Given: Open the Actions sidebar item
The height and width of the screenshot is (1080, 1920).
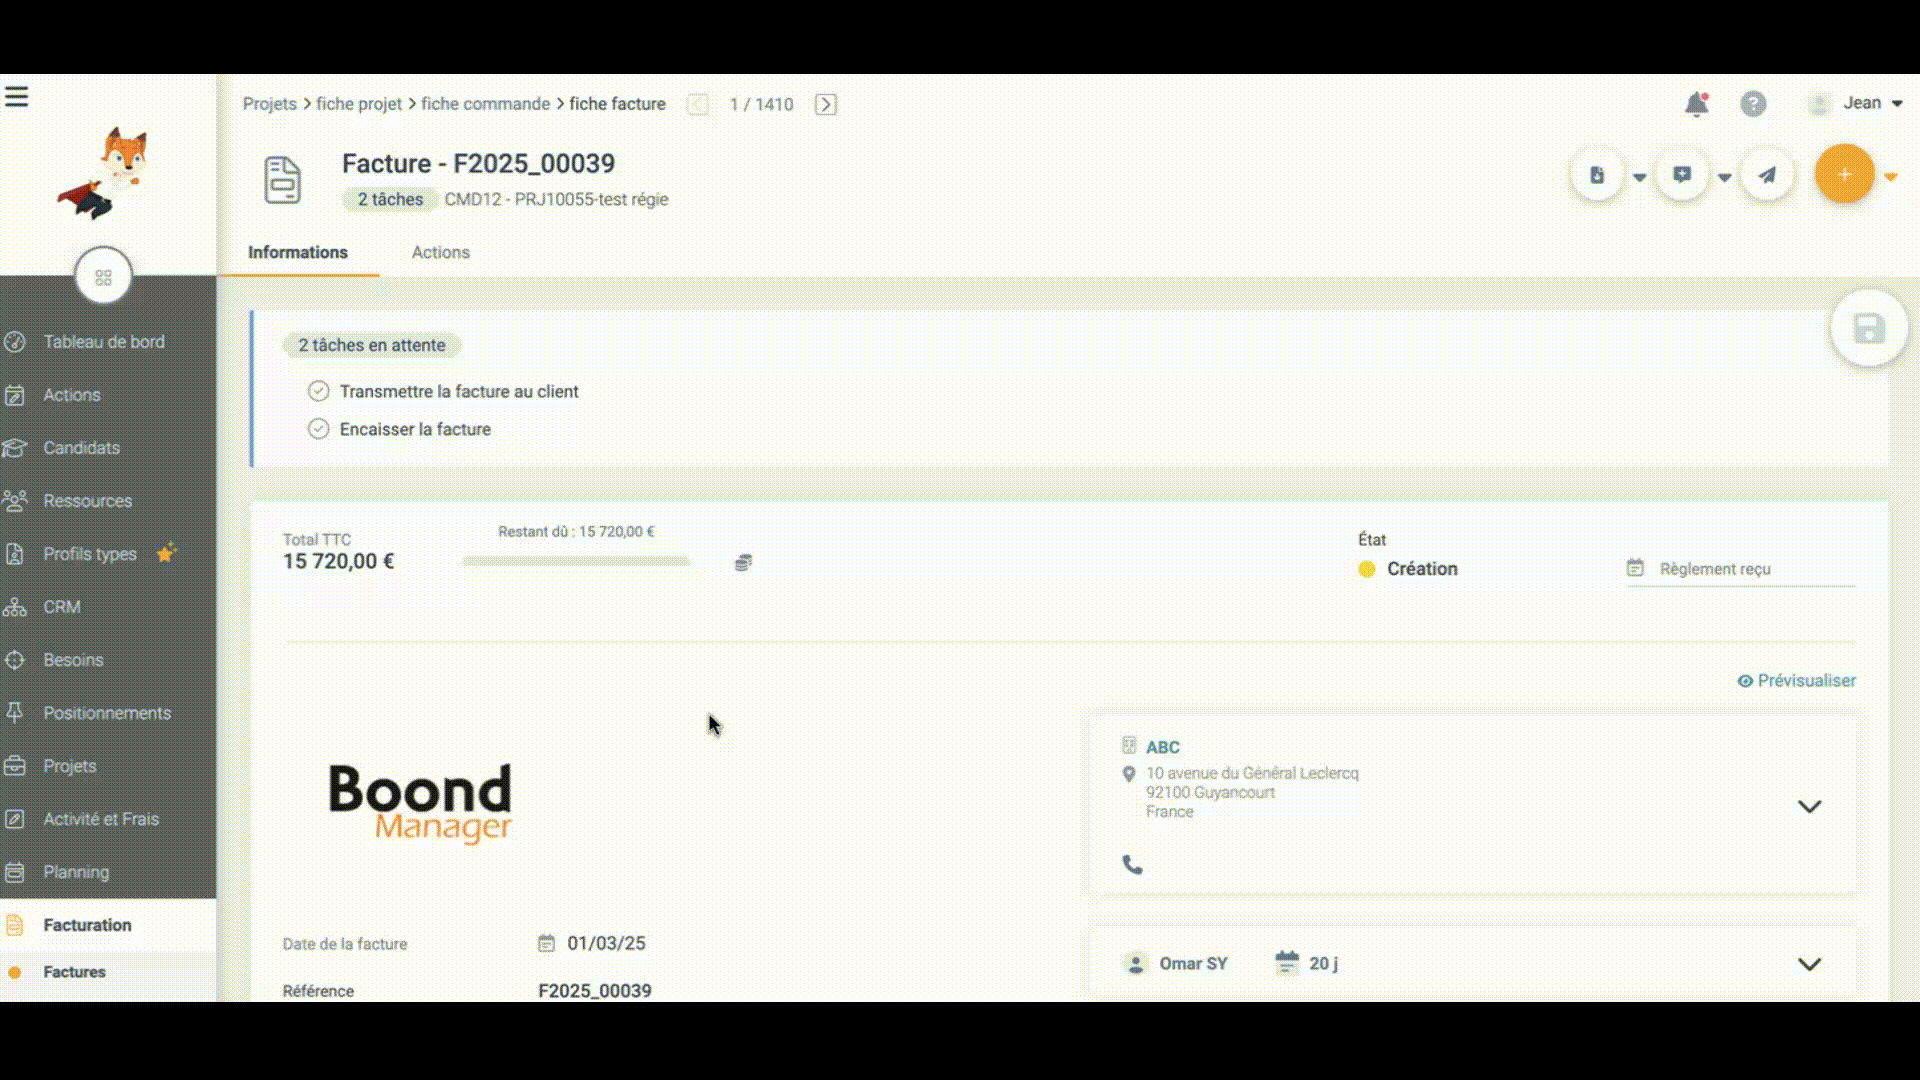Looking at the screenshot, I should pyautogui.click(x=72, y=395).
